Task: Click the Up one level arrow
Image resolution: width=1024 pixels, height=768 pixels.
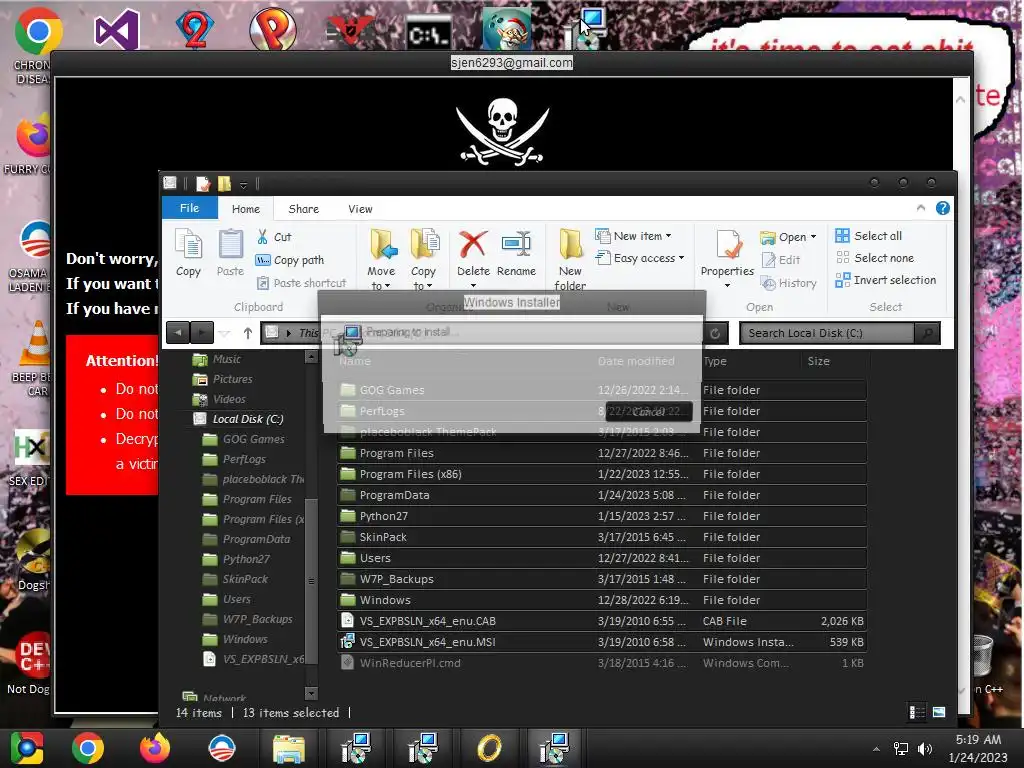Action: click(x=248, y=333)
